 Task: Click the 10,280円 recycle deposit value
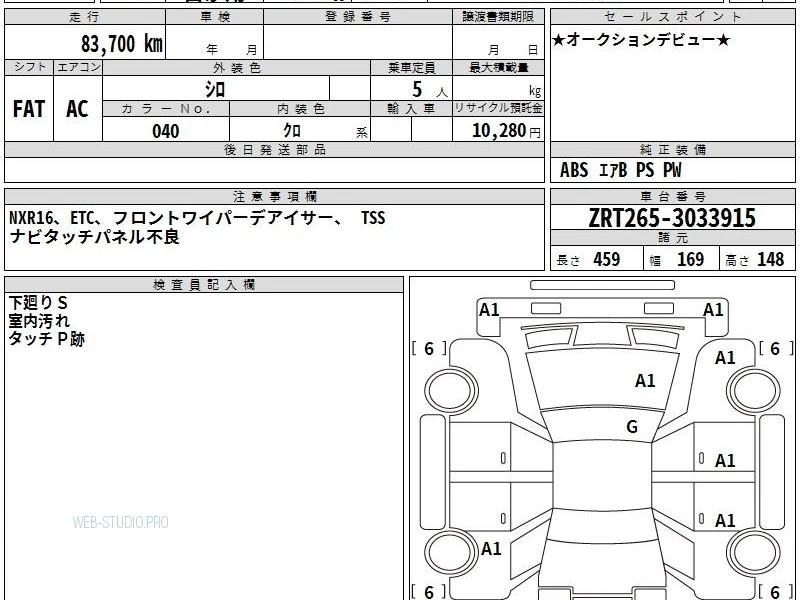pyautogui.click(x=506, y=131)
